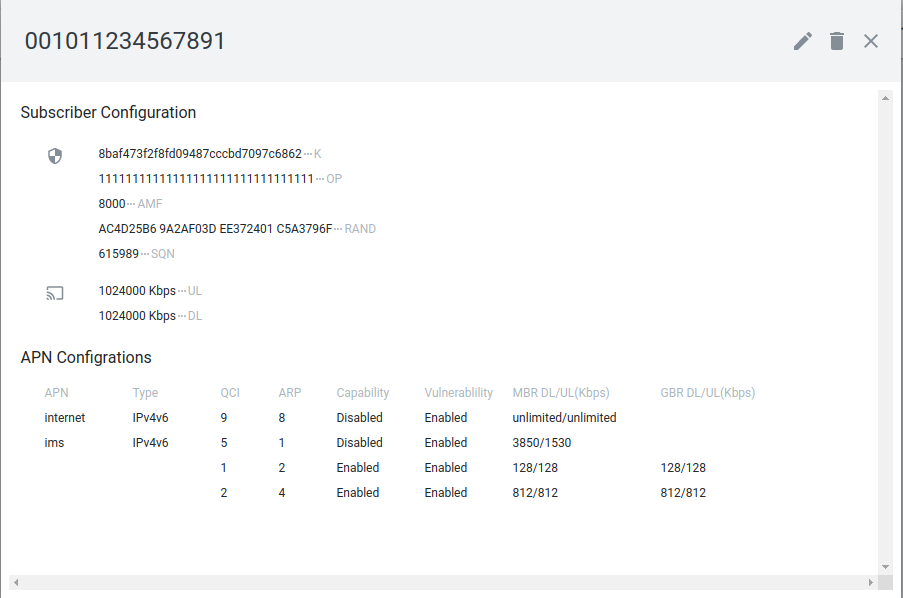Click the scroll up arrow
The image size is (903, 598).
[885, 99]
